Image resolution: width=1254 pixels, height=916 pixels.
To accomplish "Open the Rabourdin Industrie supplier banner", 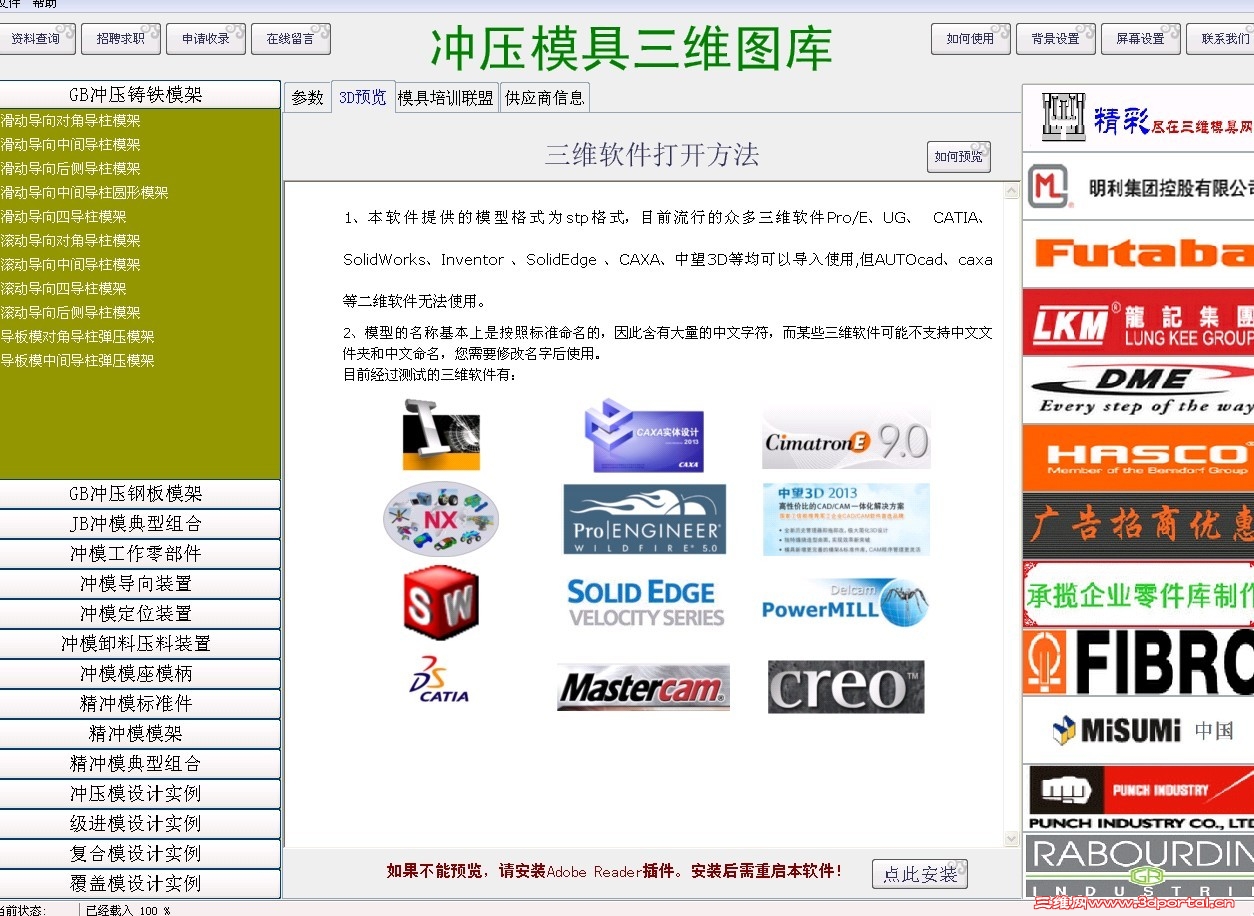I will pyautogui.click(x=1138, y=866).
